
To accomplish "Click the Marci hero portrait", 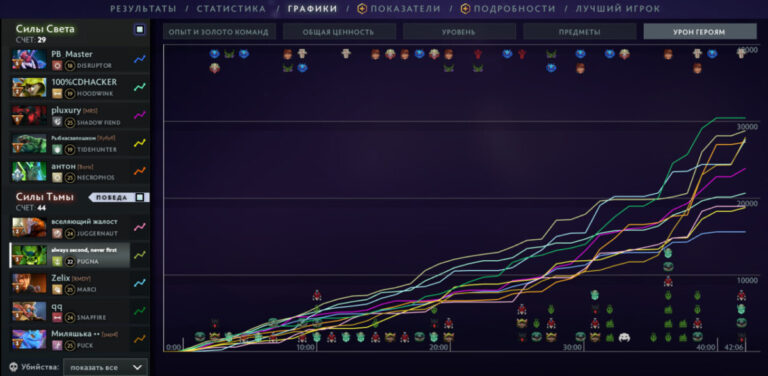I will [29, 283].
